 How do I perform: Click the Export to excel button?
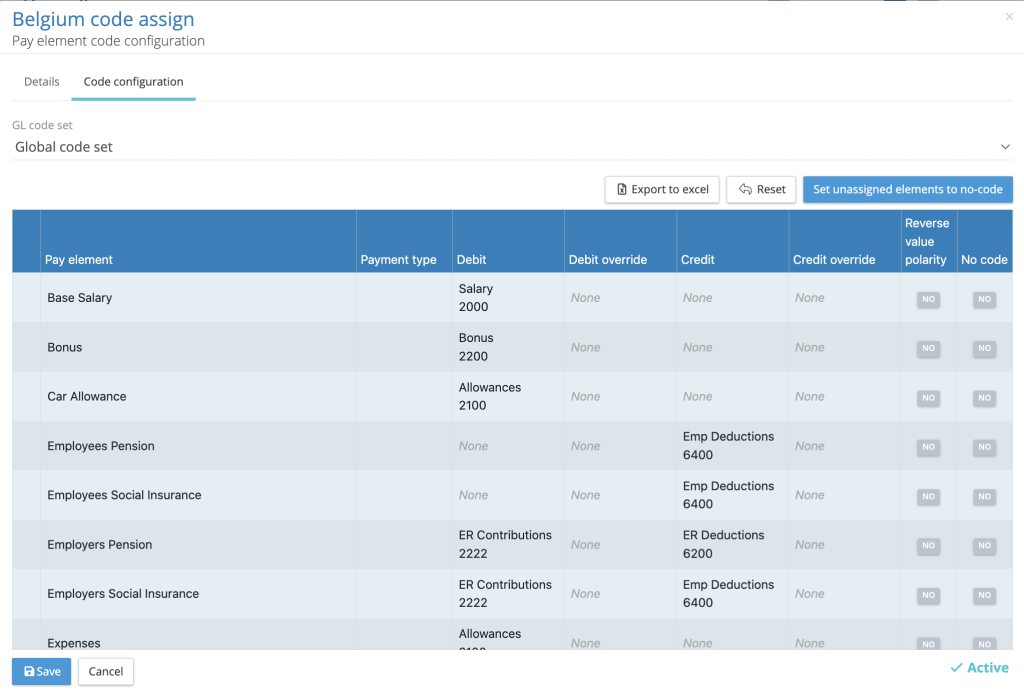pyautogui.click(x=661, y=189)
